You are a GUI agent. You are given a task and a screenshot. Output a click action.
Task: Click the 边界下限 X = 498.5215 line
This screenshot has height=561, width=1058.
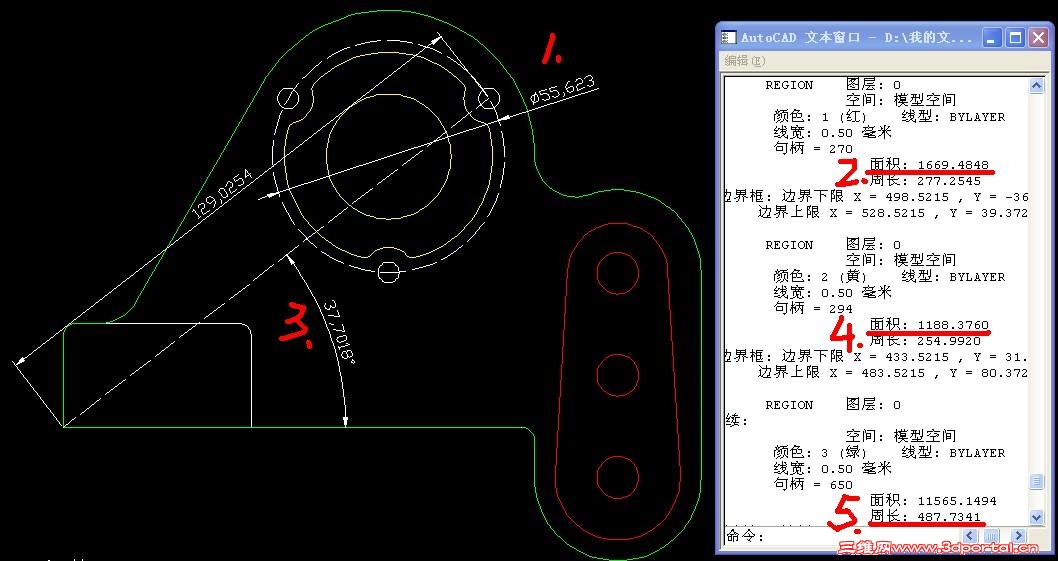point(876,196)
